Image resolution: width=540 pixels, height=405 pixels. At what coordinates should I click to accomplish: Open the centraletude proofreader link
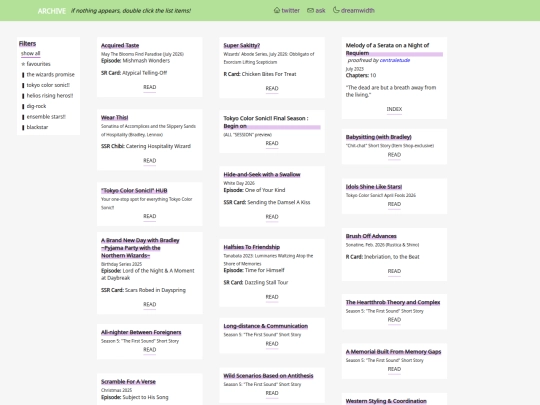click(395, 60)
